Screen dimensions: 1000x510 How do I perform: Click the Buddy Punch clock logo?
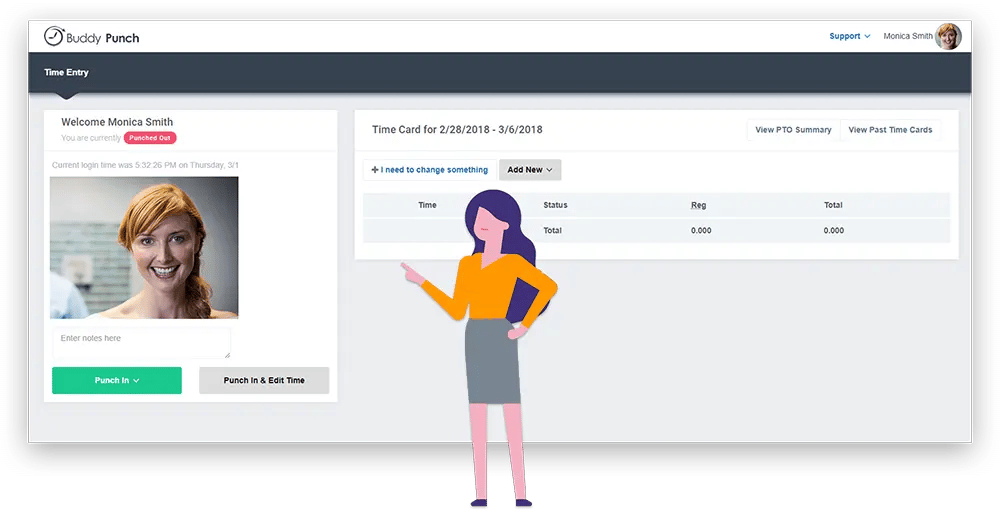54,36
